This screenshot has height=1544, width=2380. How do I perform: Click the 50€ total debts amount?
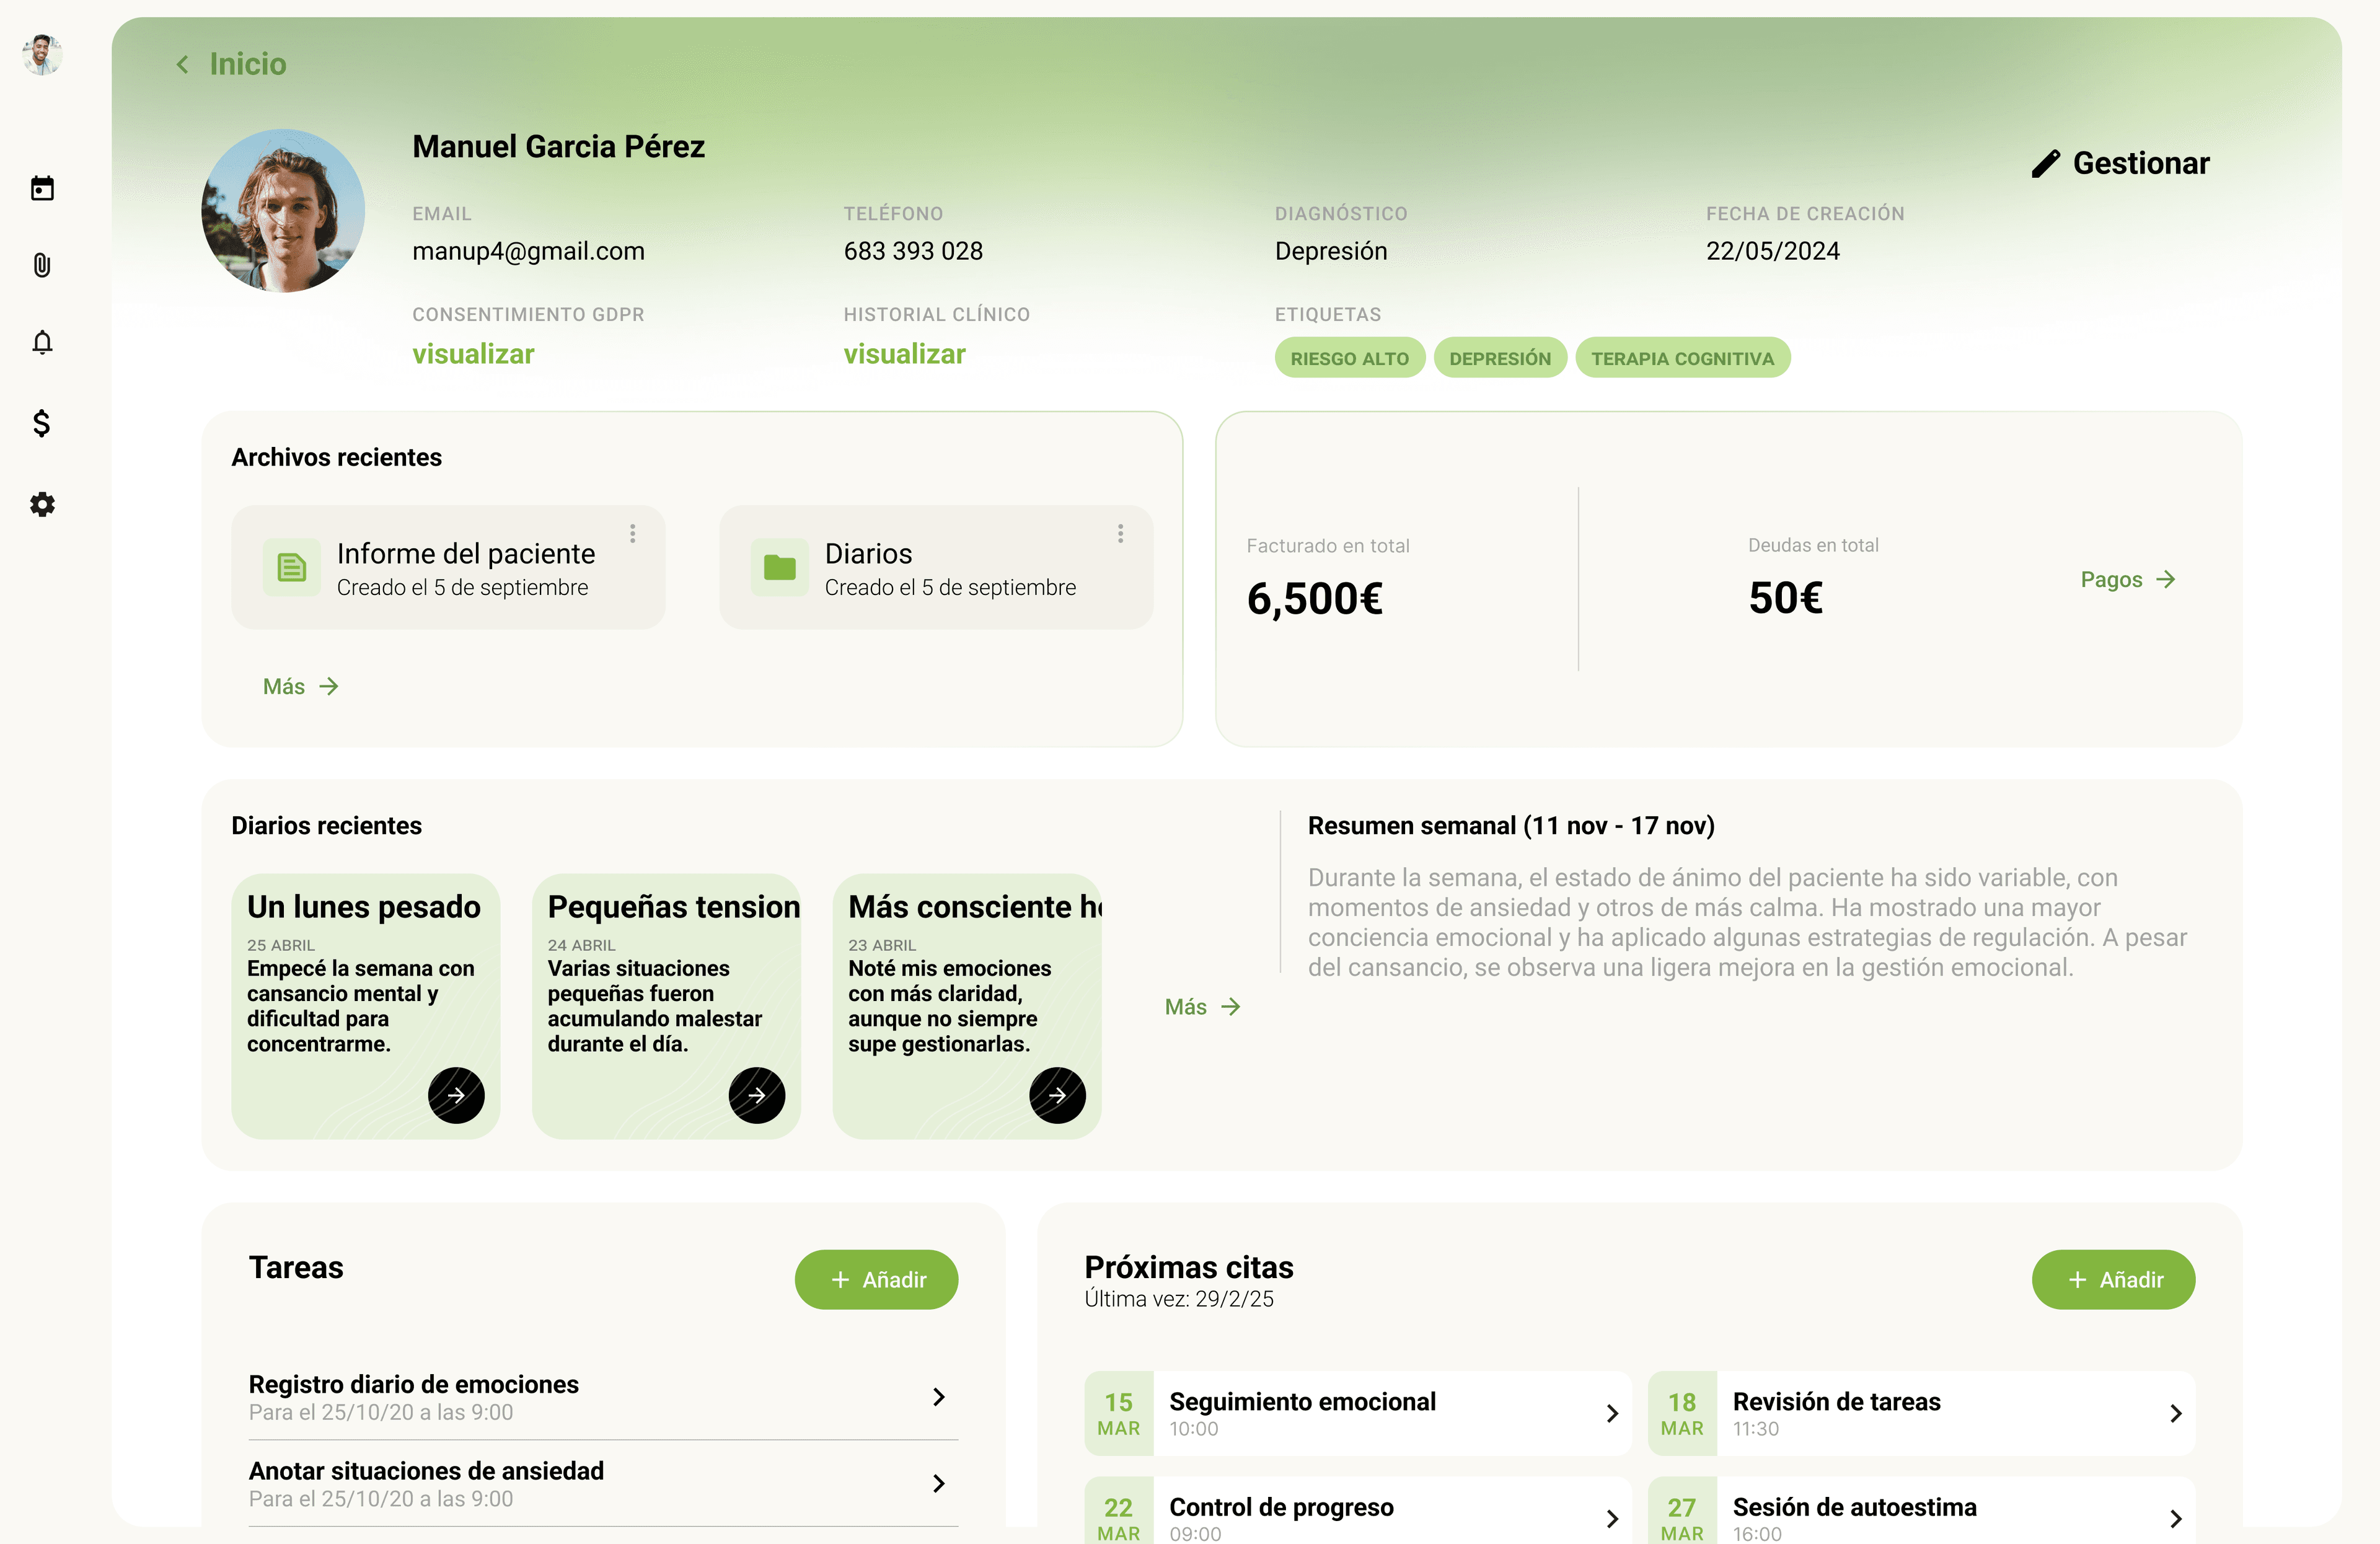point(1787,599)
